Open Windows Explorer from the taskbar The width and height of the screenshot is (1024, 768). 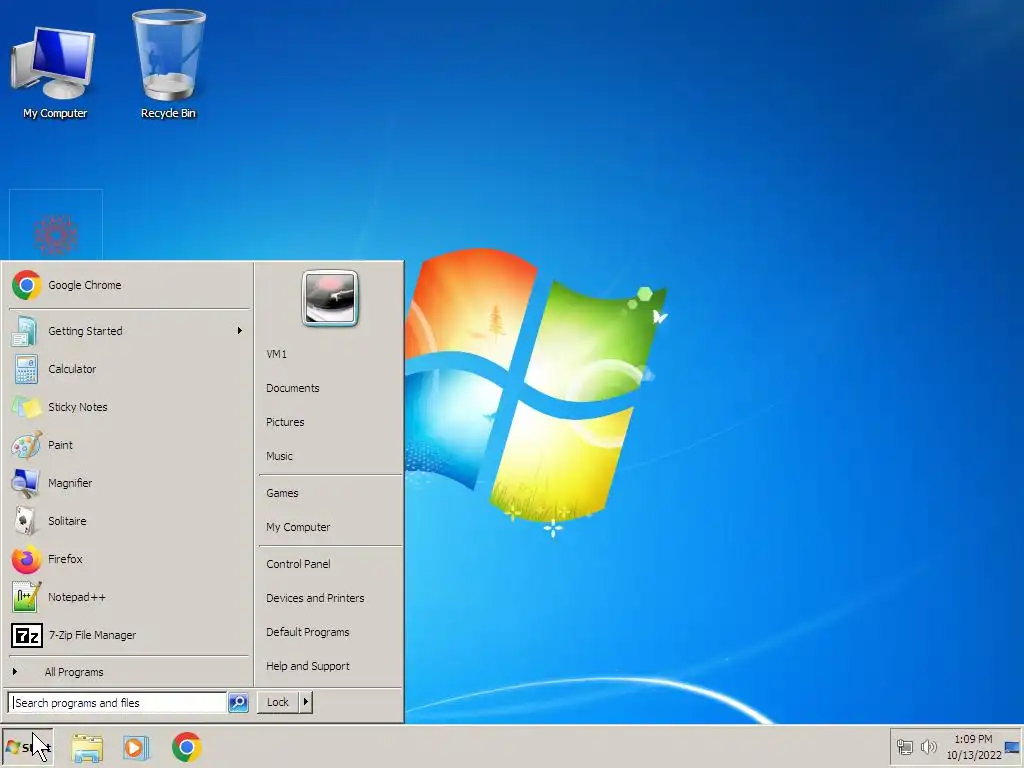point(87,748)
